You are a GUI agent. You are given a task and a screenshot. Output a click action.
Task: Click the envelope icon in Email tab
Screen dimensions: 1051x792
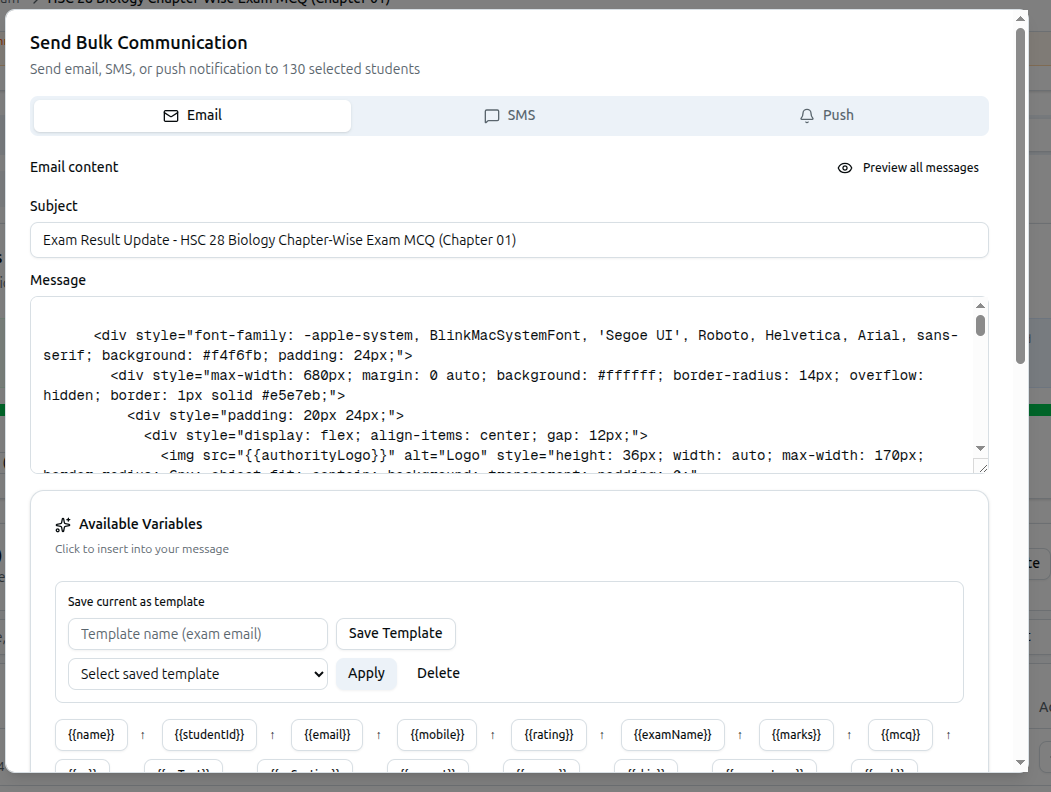point(171,116)
